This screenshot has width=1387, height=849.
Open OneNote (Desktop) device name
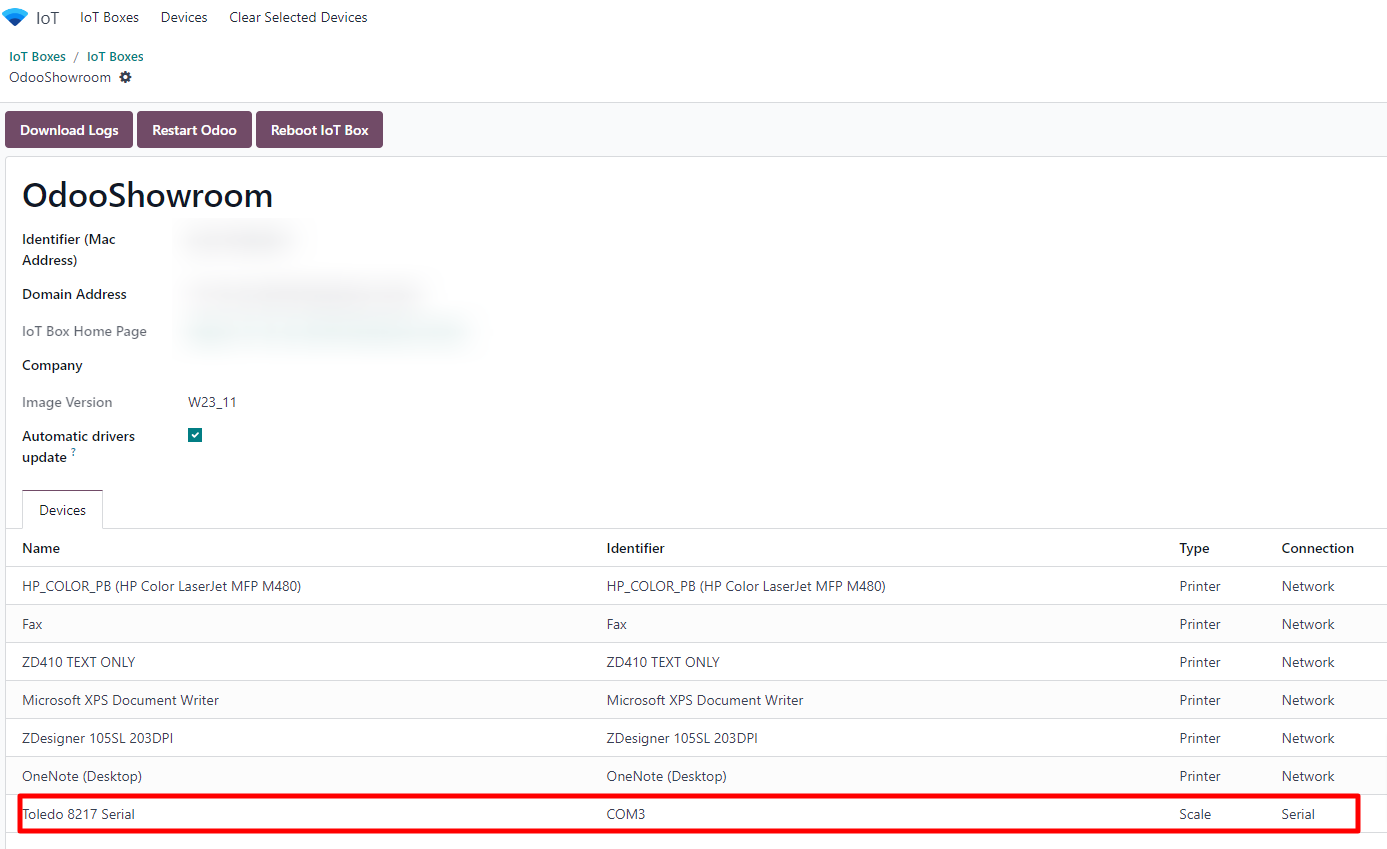(x=82, y=776)
